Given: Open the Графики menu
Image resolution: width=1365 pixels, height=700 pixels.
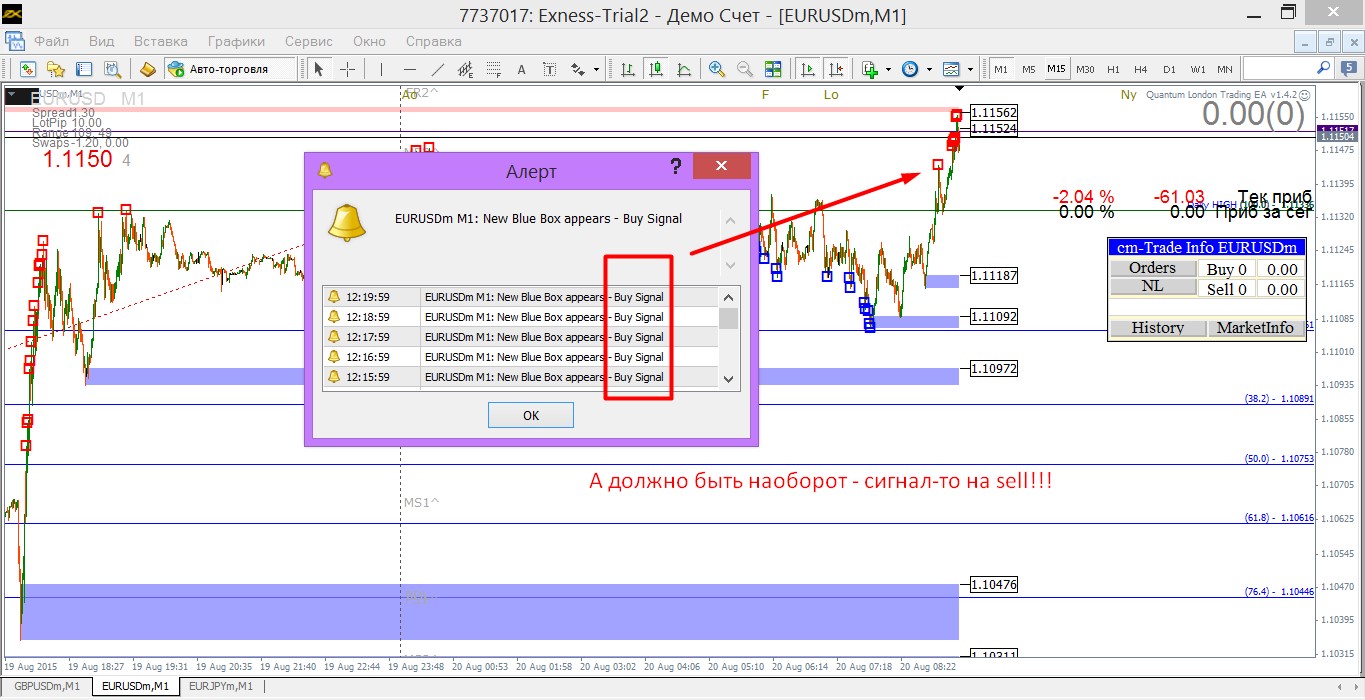Looking at the screenshot, I should 236,41.
